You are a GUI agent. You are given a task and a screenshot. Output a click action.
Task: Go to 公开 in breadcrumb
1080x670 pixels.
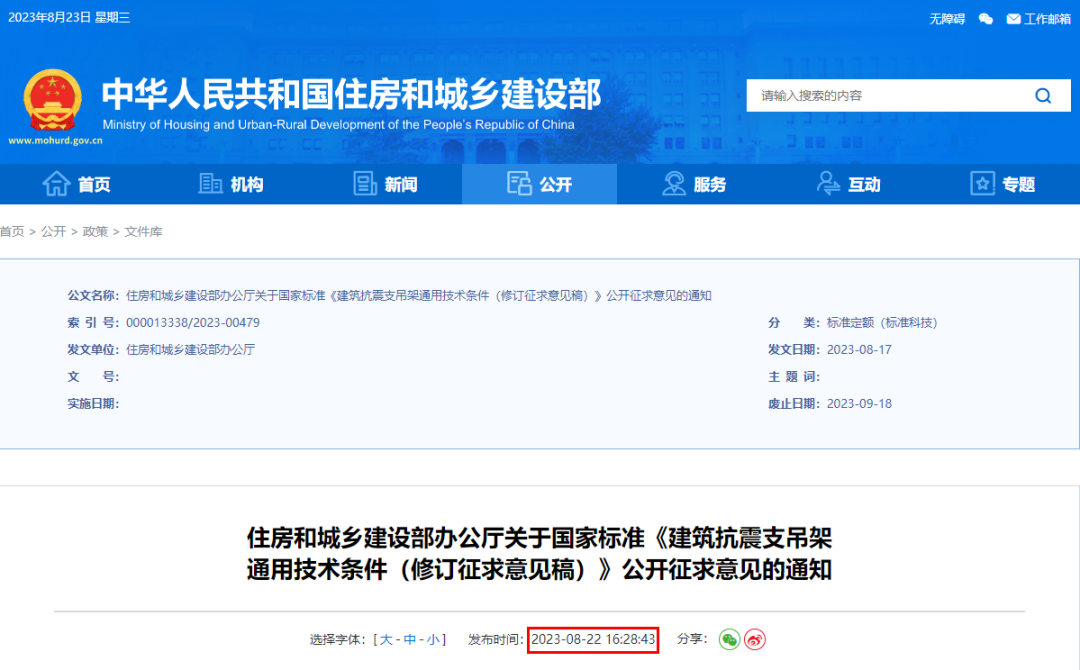pyautogui.click(x=53, y=231)
